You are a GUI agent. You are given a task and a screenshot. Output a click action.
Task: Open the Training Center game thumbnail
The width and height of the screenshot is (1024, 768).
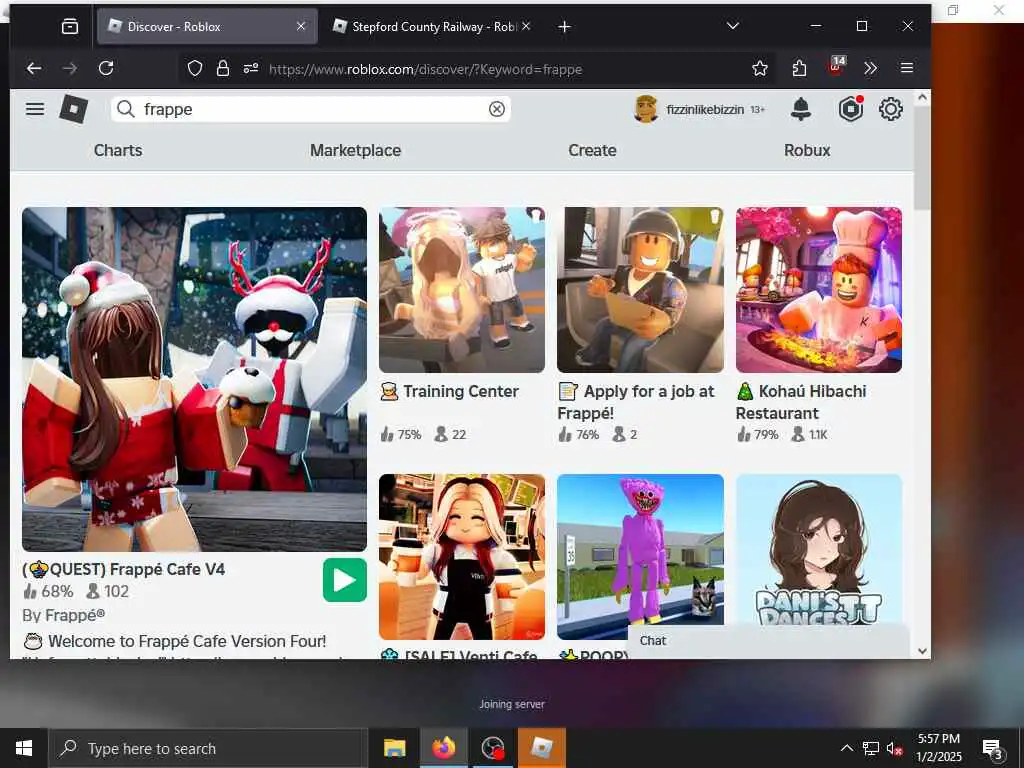462,290
